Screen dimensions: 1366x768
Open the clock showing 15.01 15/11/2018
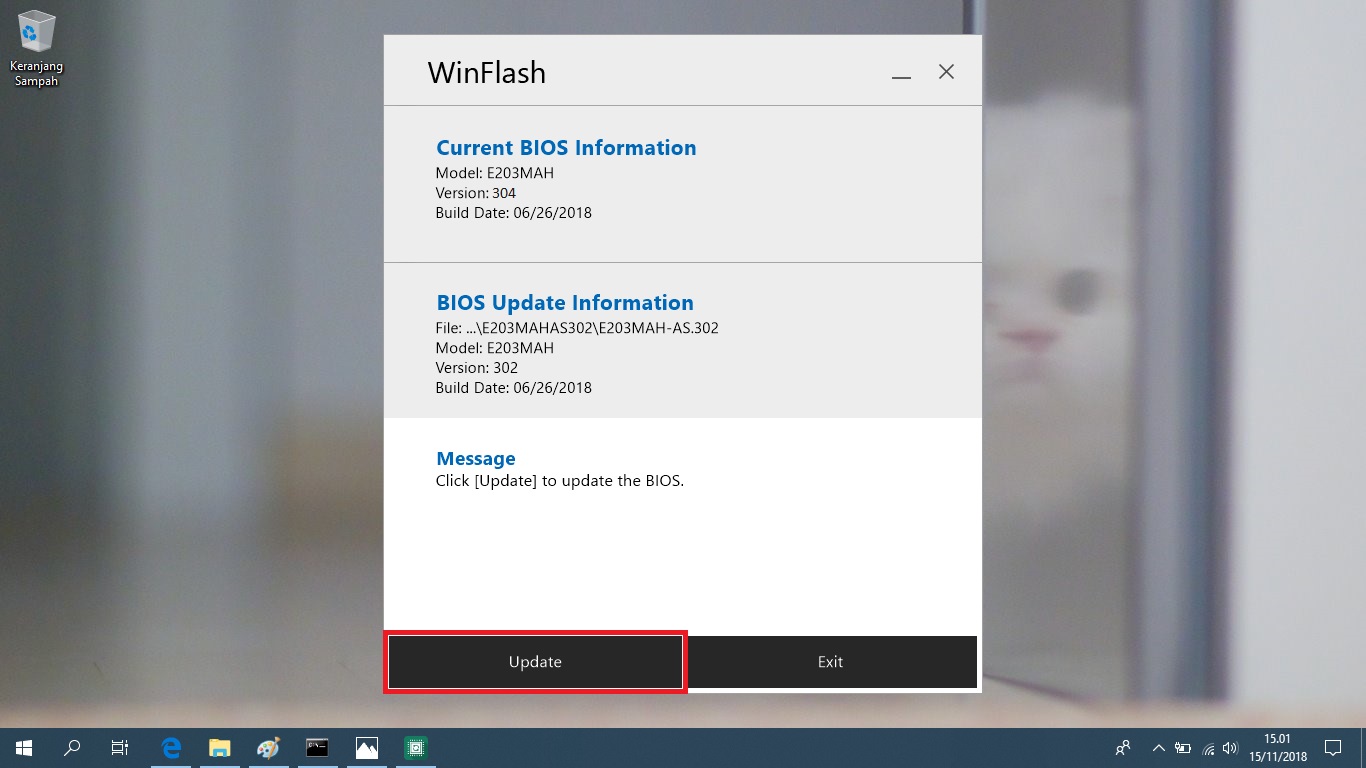1277,747
